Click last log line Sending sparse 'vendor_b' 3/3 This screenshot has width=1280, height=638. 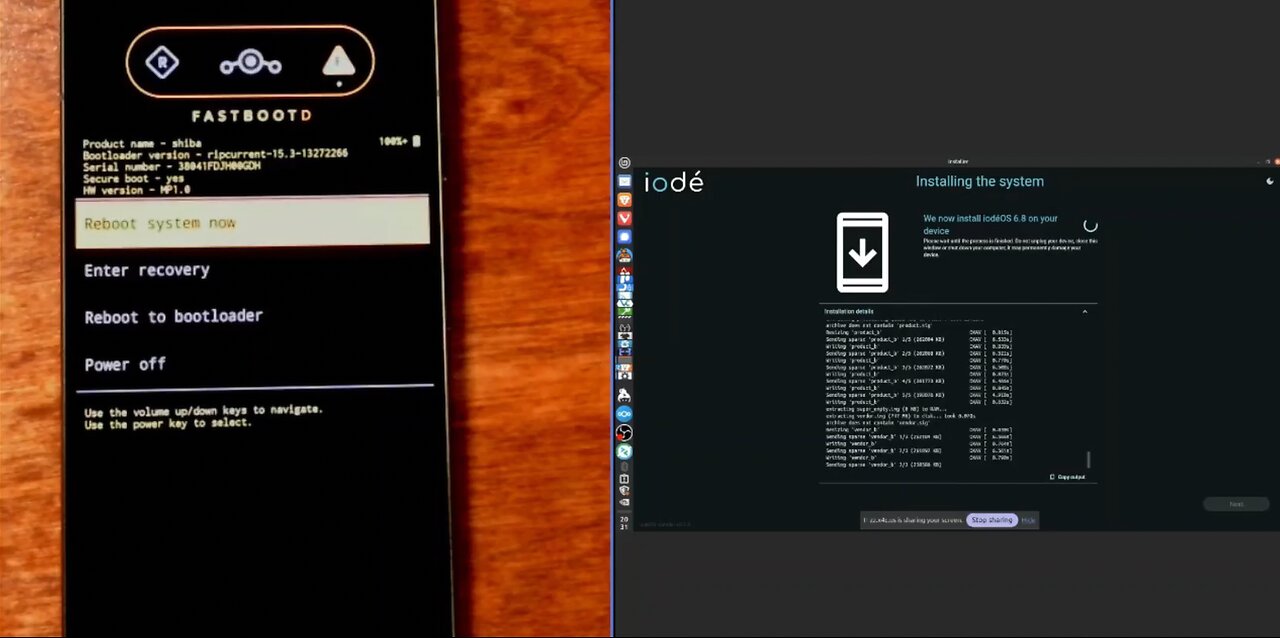pyautogui.click(x=885, y=465)
